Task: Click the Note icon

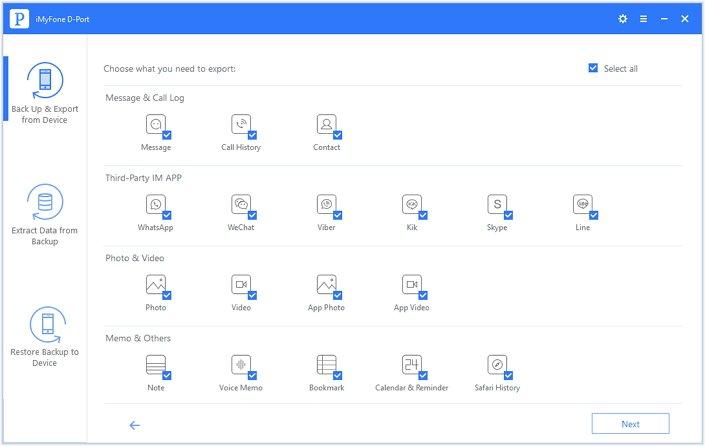Action: point(156,365)
